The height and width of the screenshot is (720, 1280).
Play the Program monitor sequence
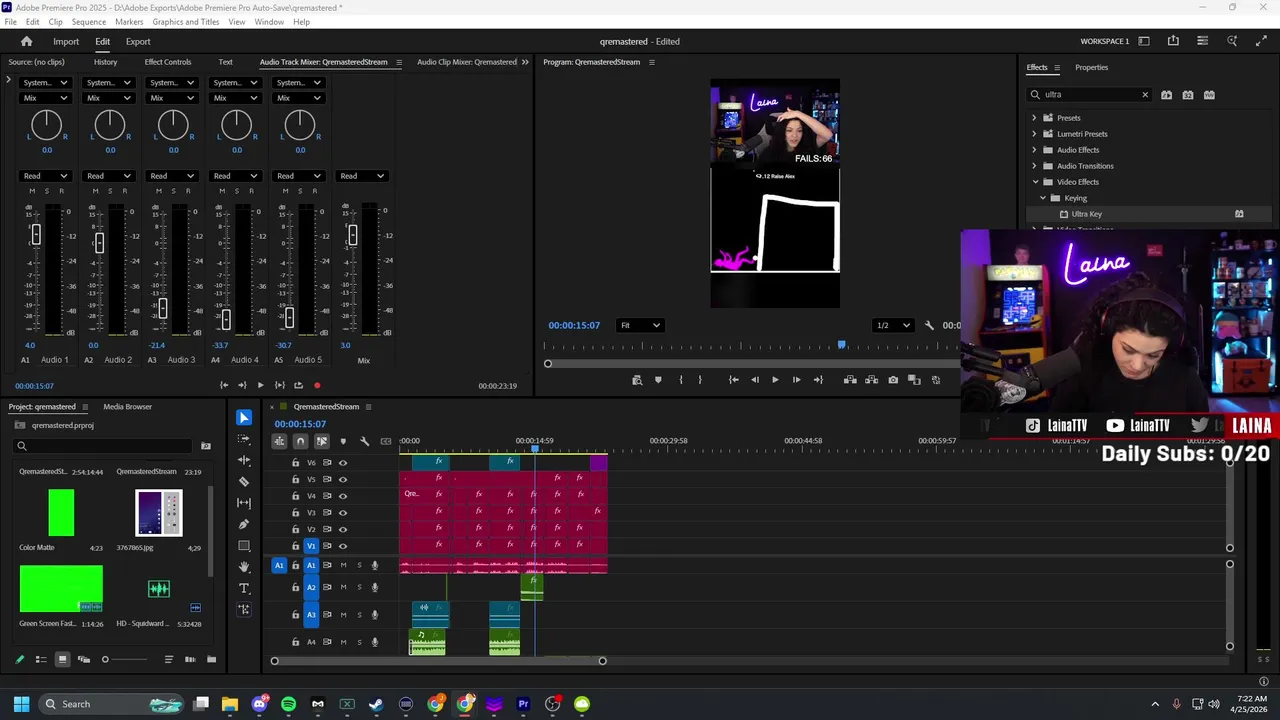click(775, 380)
